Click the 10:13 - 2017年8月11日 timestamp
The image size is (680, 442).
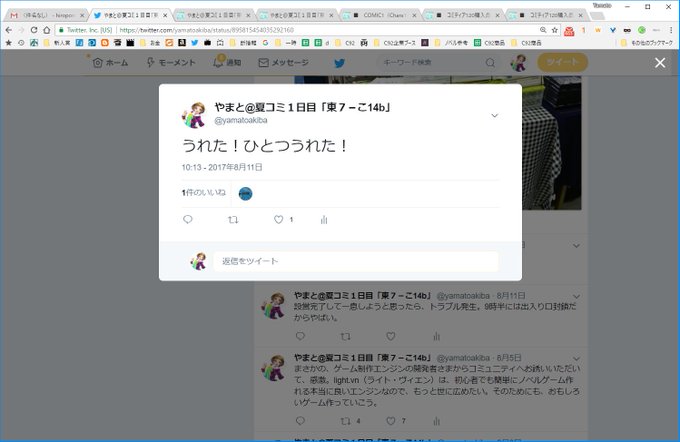click(222, 167)
